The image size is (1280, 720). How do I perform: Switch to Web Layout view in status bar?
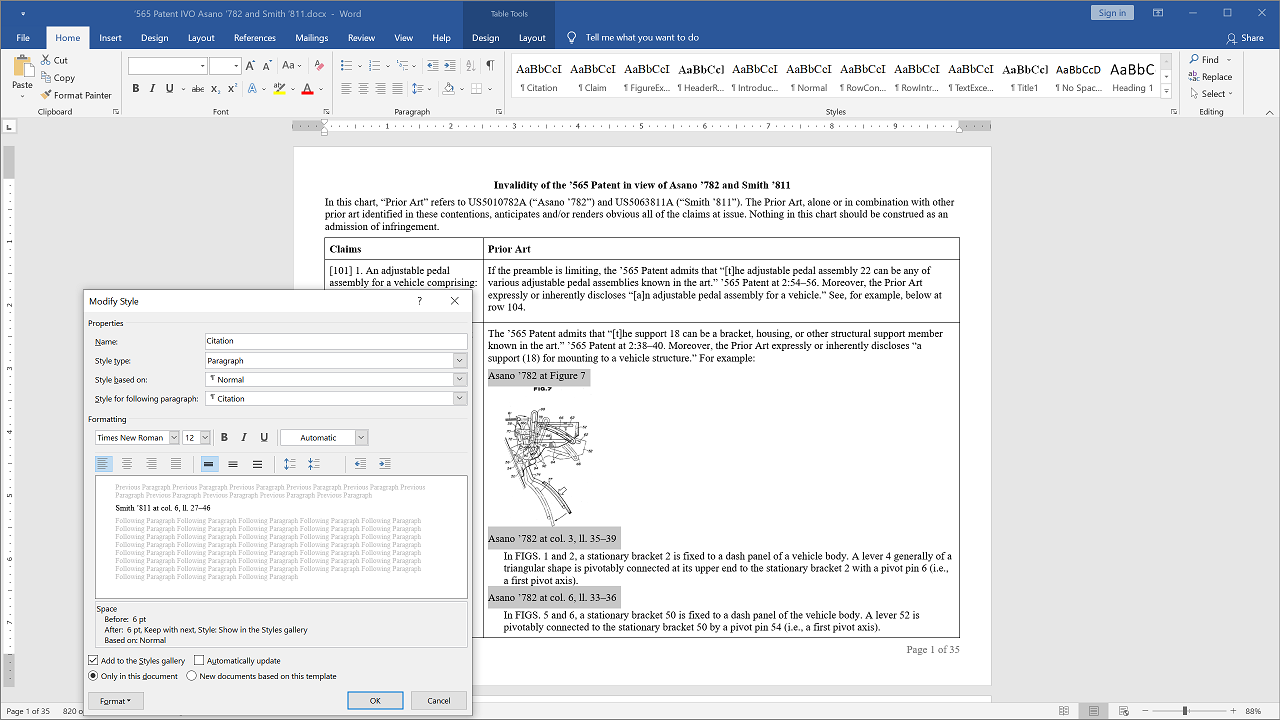click(1123, 711)
